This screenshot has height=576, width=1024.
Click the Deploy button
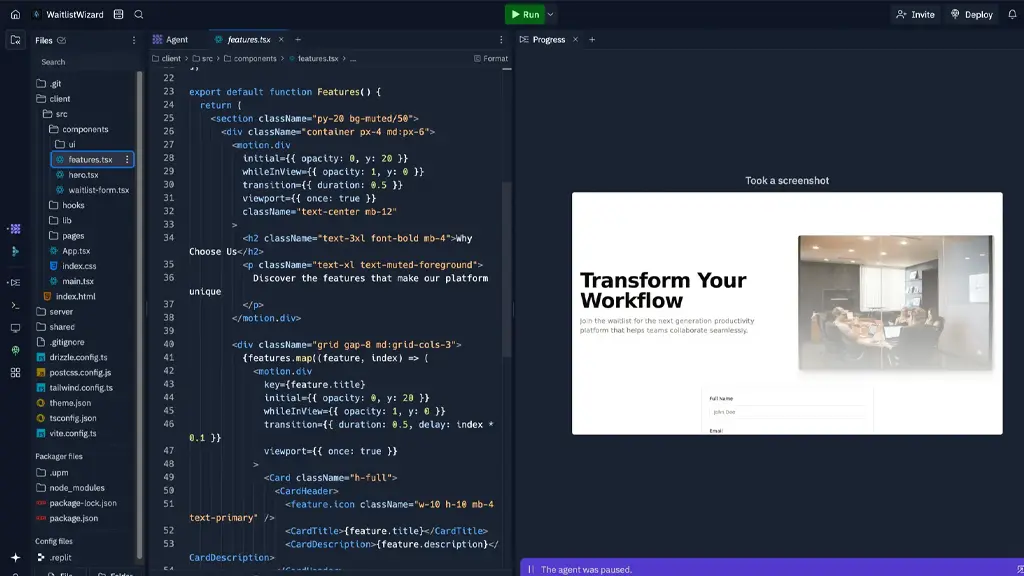pyautogui.click(x=972, y=14)
